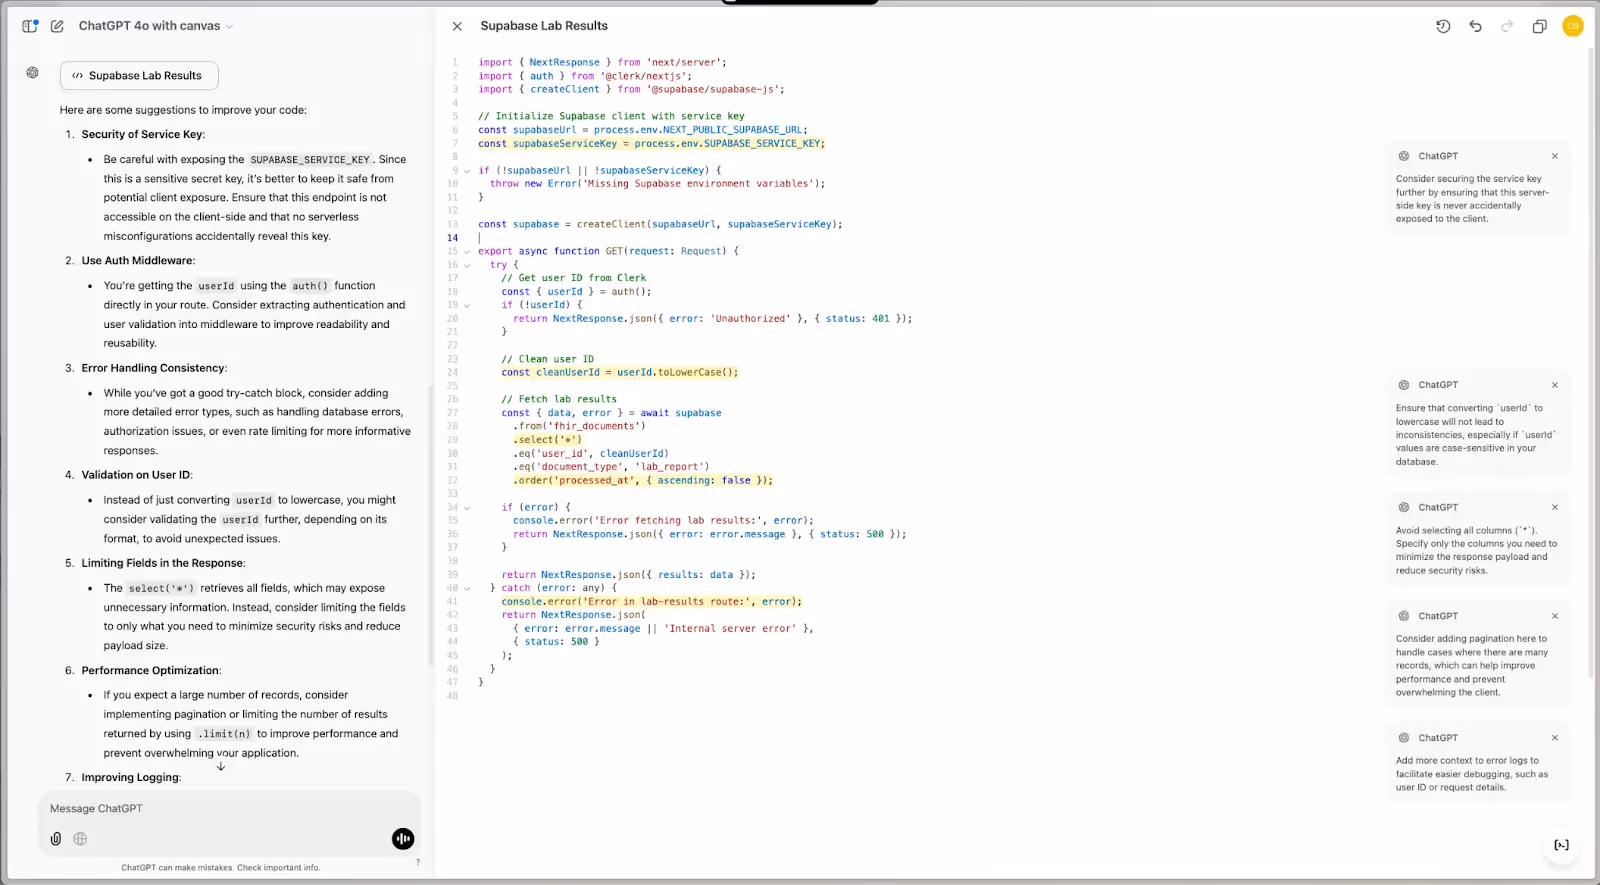Open the help question mark icon

pyautogui.click(x=418, y=862)
